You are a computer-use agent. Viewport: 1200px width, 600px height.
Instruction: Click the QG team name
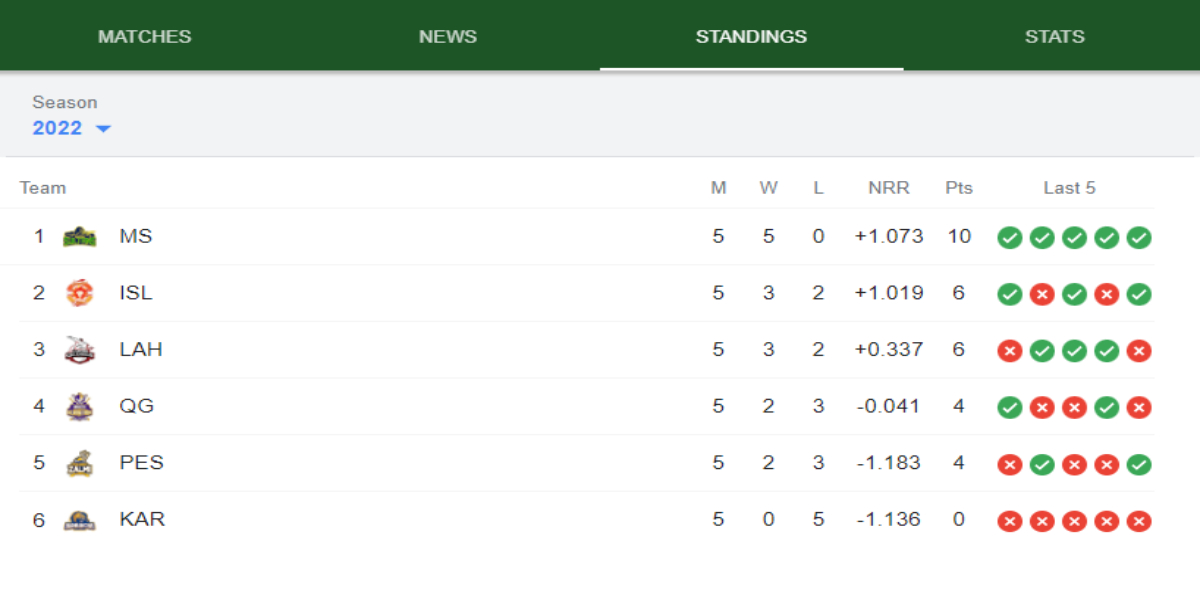pos(137,406)
